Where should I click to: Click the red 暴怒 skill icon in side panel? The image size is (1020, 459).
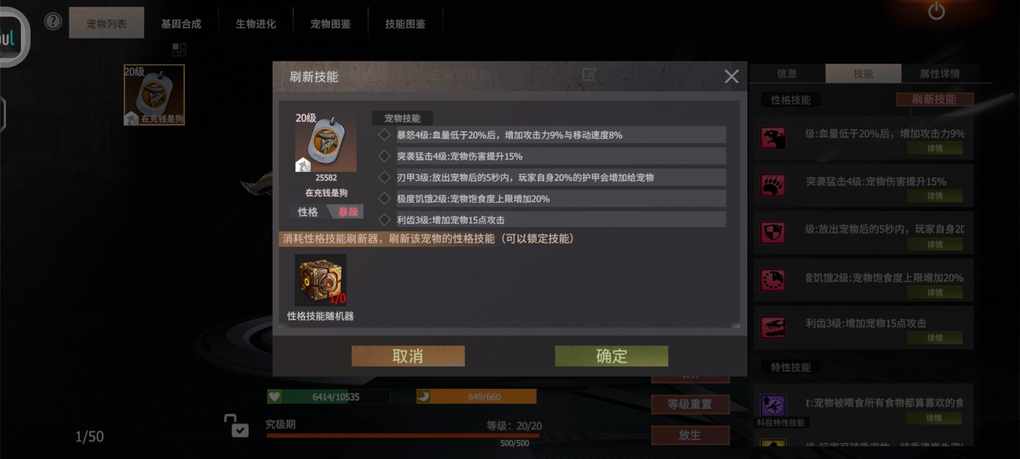[x=773, y=138]
